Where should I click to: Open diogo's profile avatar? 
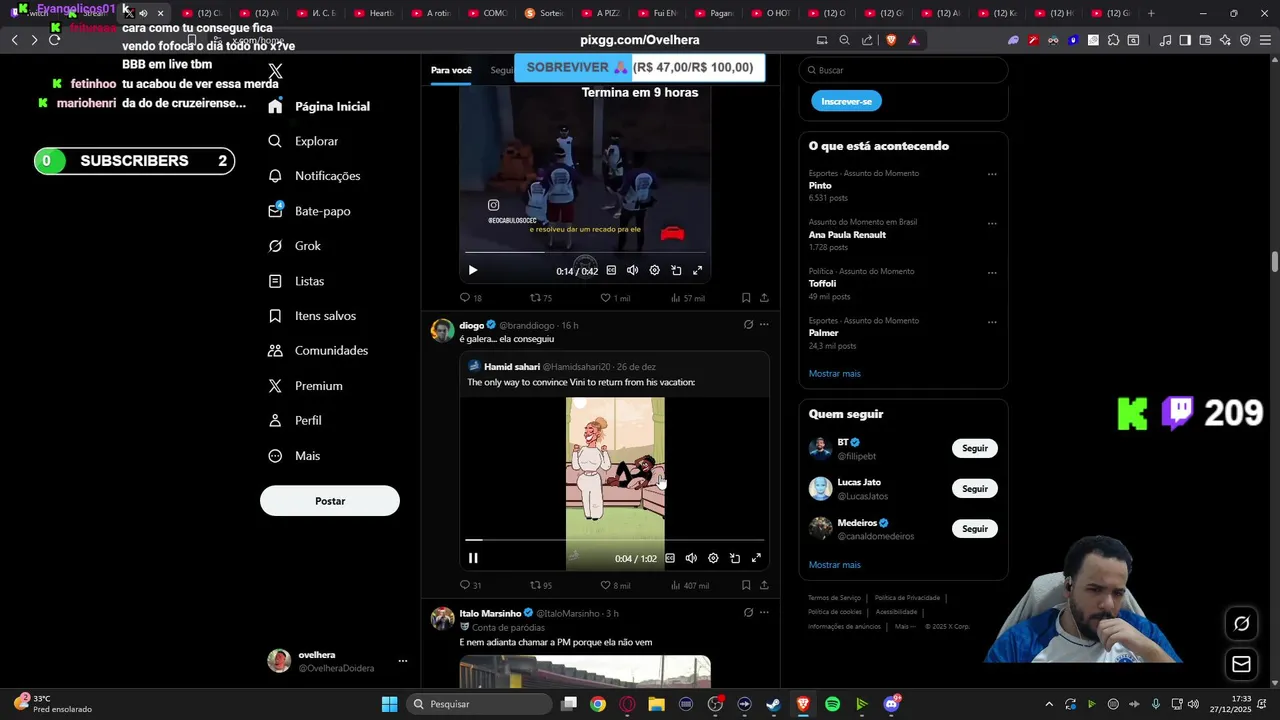[x=442, y=331]
